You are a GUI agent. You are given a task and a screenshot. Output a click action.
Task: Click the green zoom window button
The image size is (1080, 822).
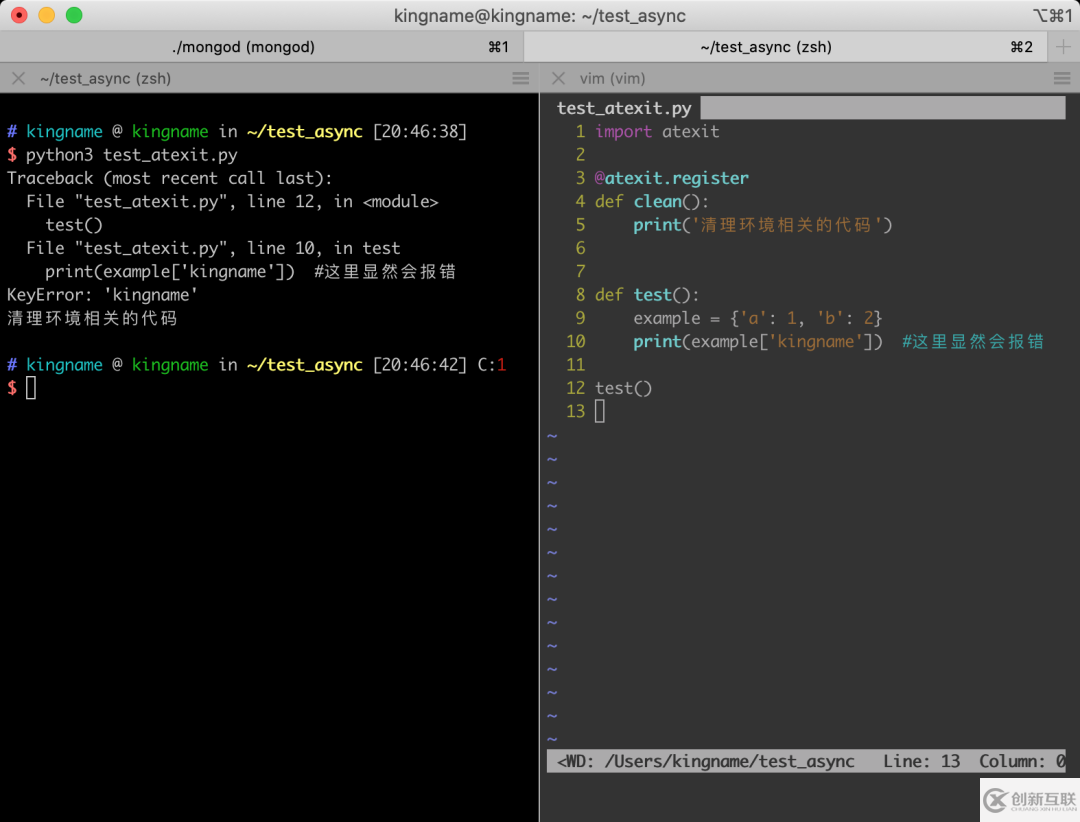pyautogui.click(x=74, y=15)
